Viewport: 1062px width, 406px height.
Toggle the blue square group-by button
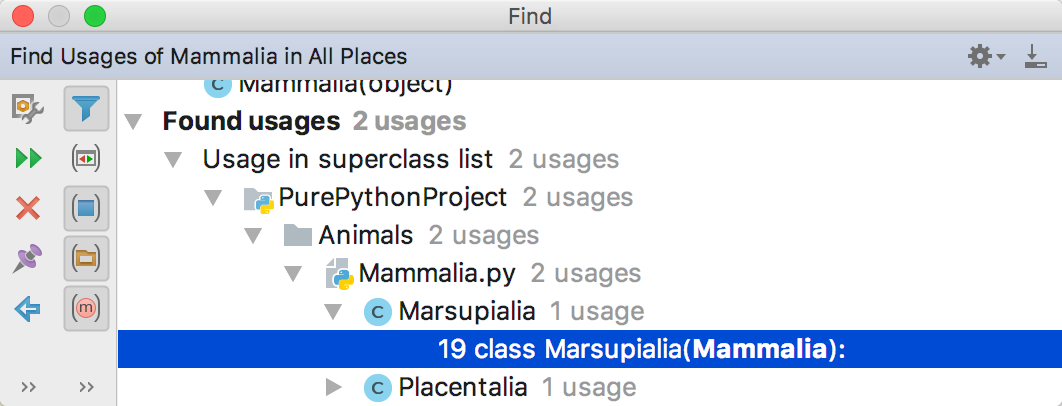(86, 208)
